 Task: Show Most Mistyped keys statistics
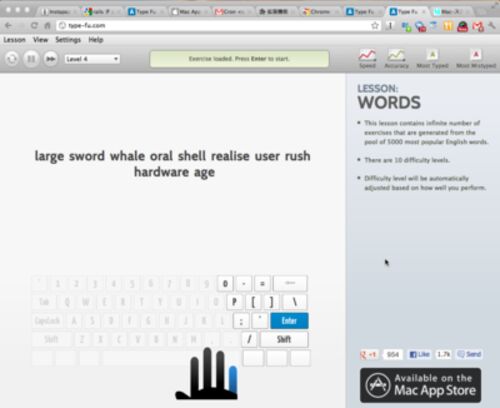tap(476, 59)
